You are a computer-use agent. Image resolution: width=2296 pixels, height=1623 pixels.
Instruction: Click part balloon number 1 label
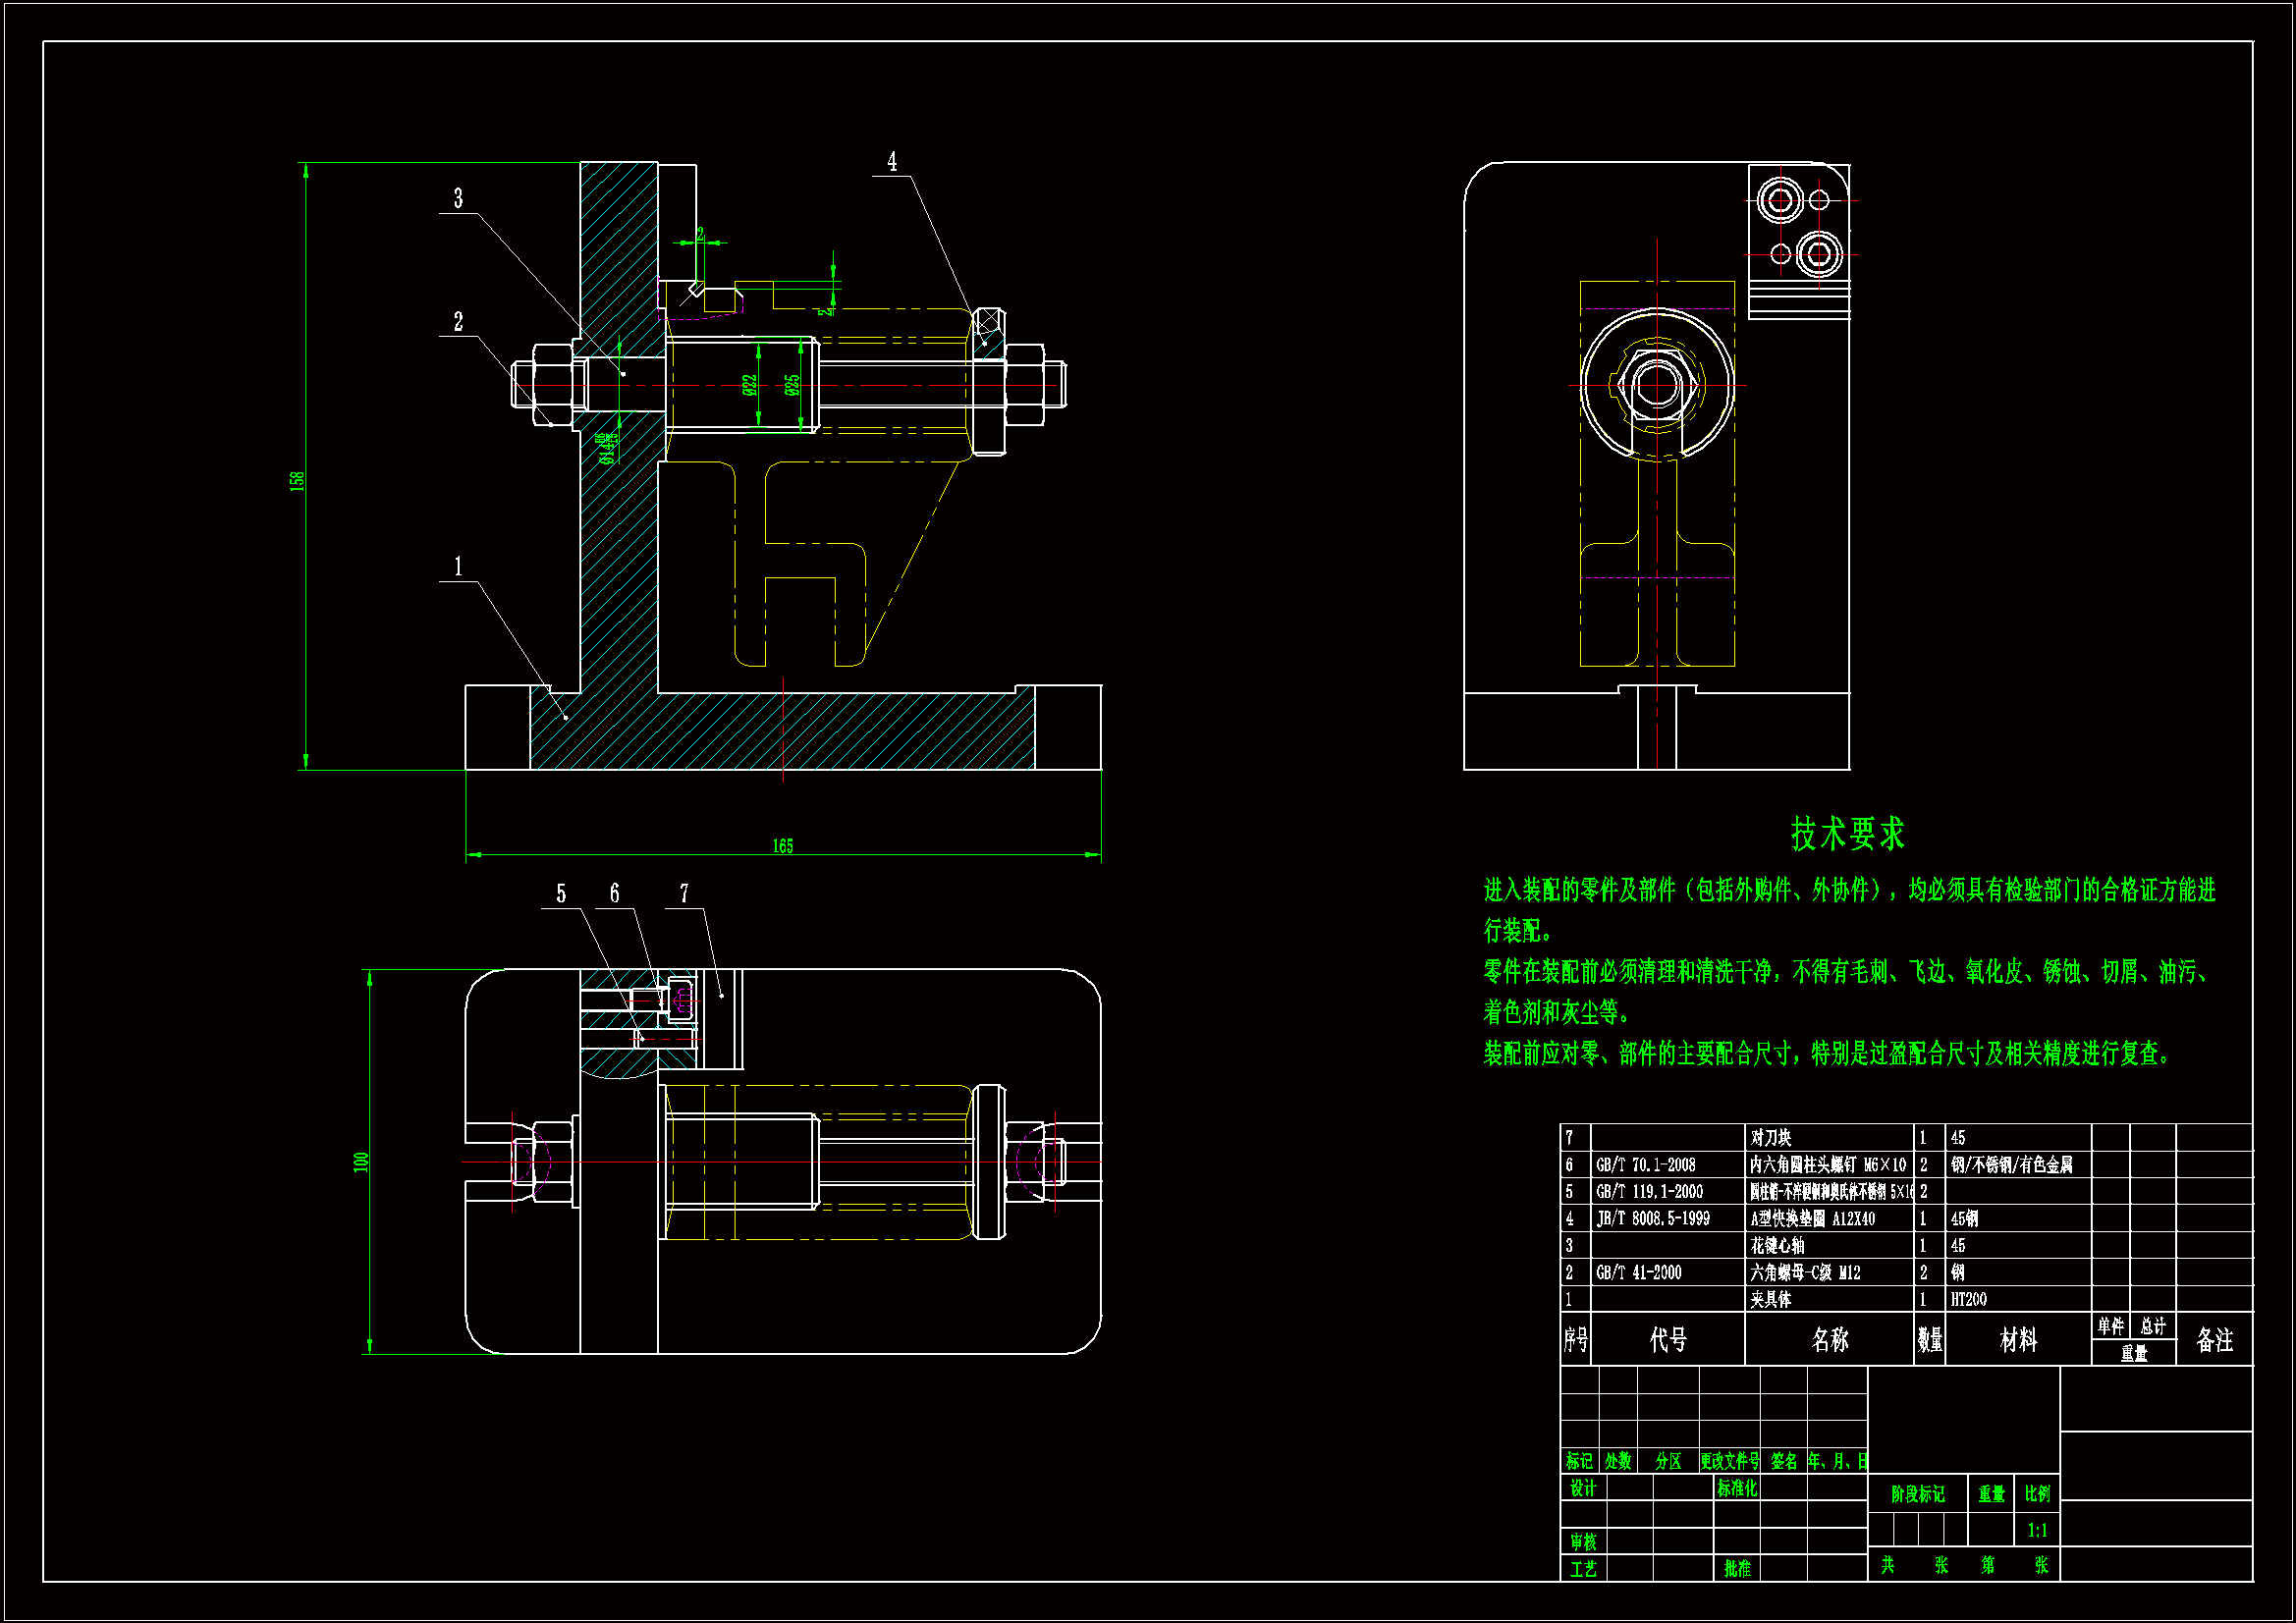point(458,567)
